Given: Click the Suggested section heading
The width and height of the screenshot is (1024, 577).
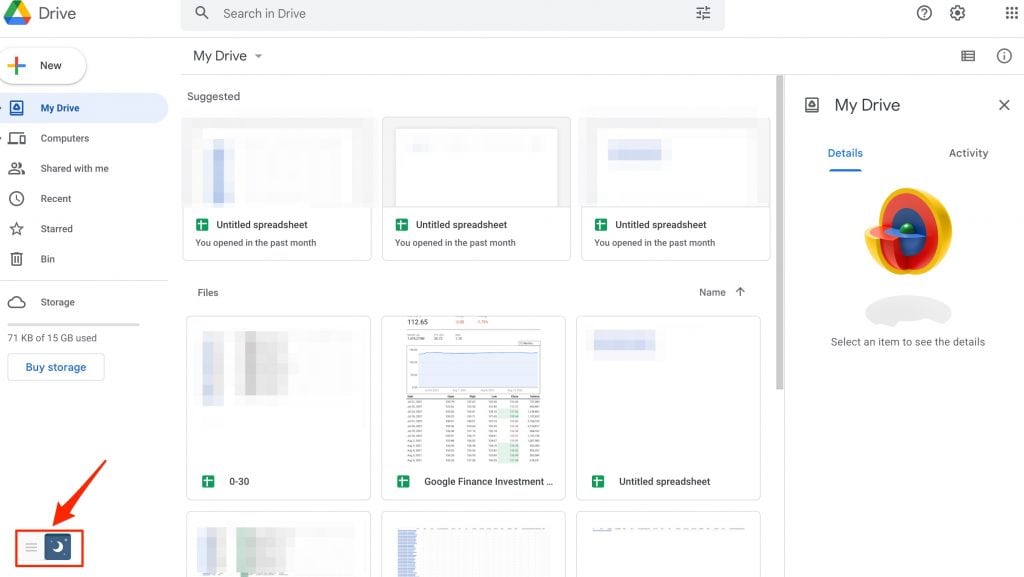Looking at the screenshot, I should pos(214,97).
